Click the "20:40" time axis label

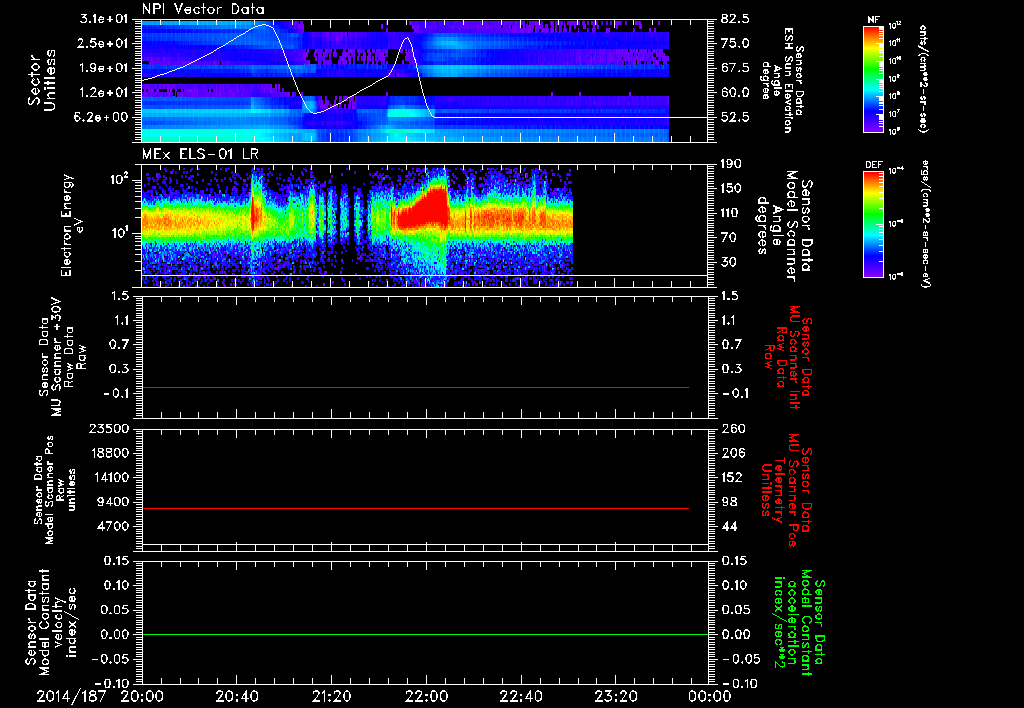pos(236,696)
